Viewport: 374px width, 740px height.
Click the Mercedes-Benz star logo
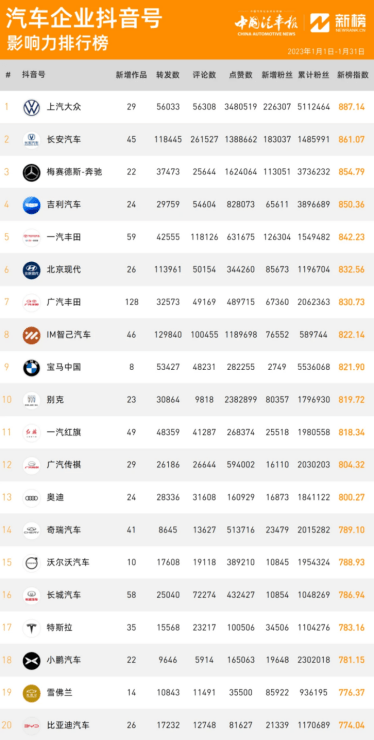coord(32,172)
